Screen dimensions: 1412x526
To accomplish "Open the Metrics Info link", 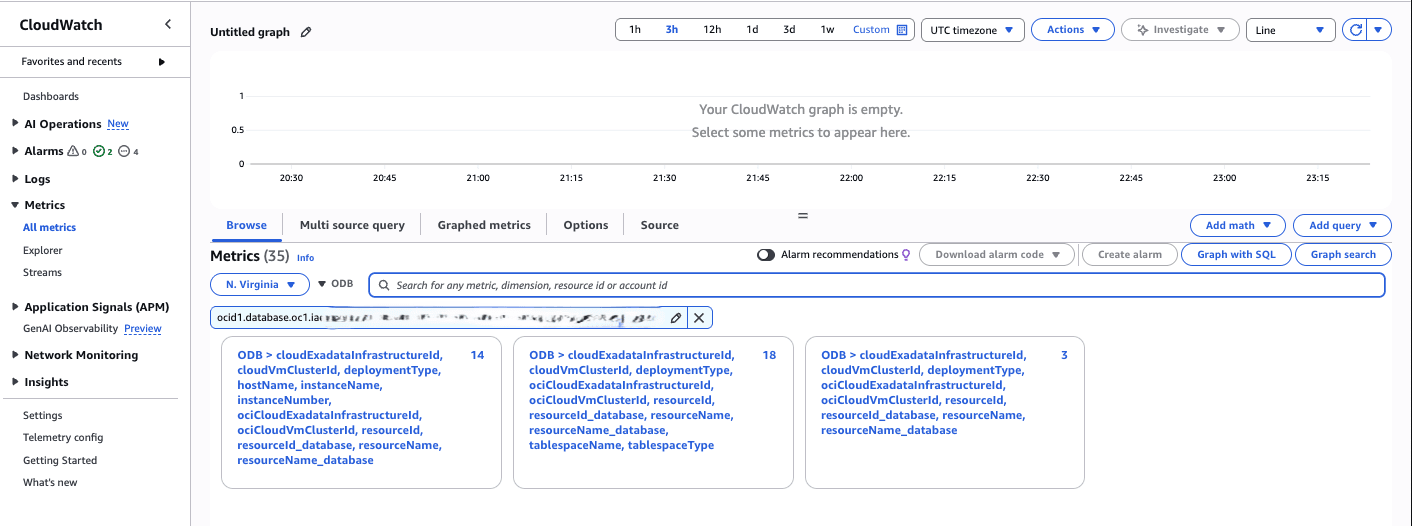I will coord(305,258).
